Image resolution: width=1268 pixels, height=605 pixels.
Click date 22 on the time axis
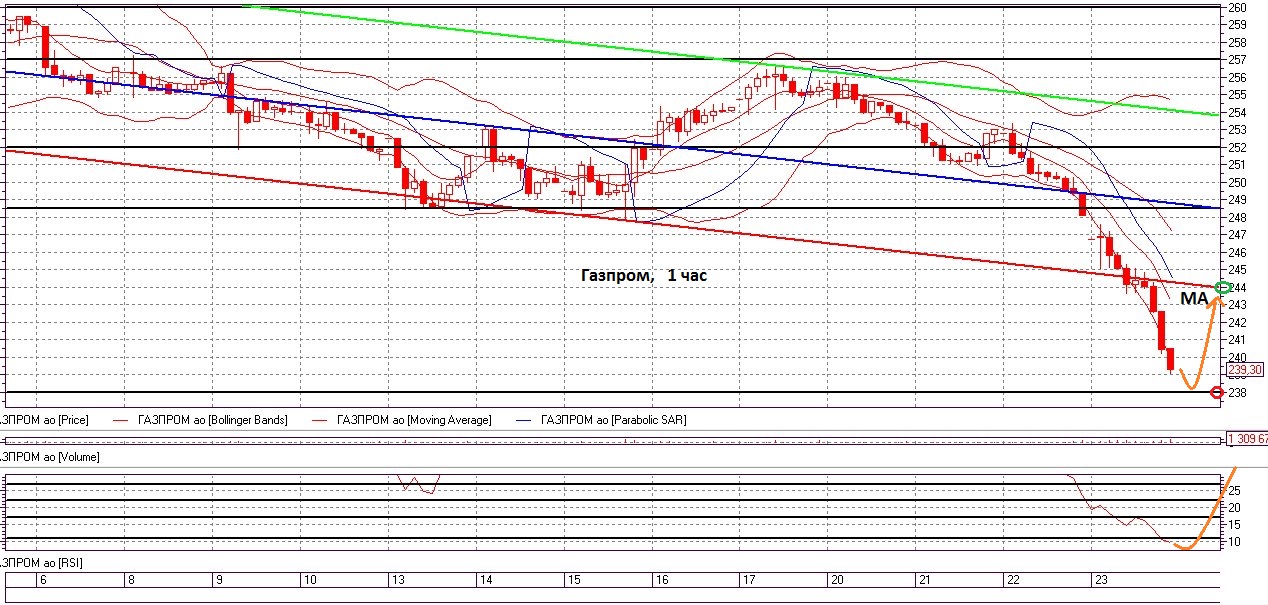pyautogui.click(x=1013, y=580)
